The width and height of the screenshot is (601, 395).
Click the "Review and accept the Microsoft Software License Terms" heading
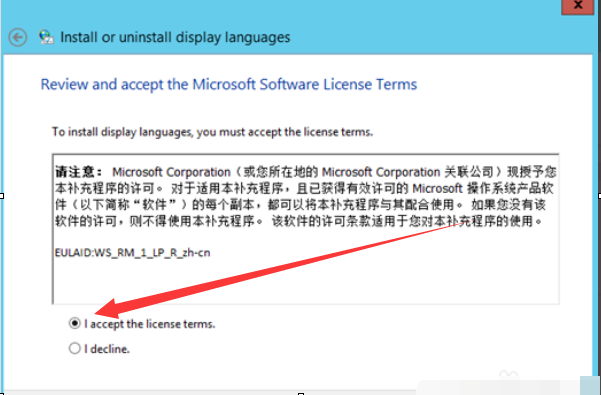[x=229, y=84]
